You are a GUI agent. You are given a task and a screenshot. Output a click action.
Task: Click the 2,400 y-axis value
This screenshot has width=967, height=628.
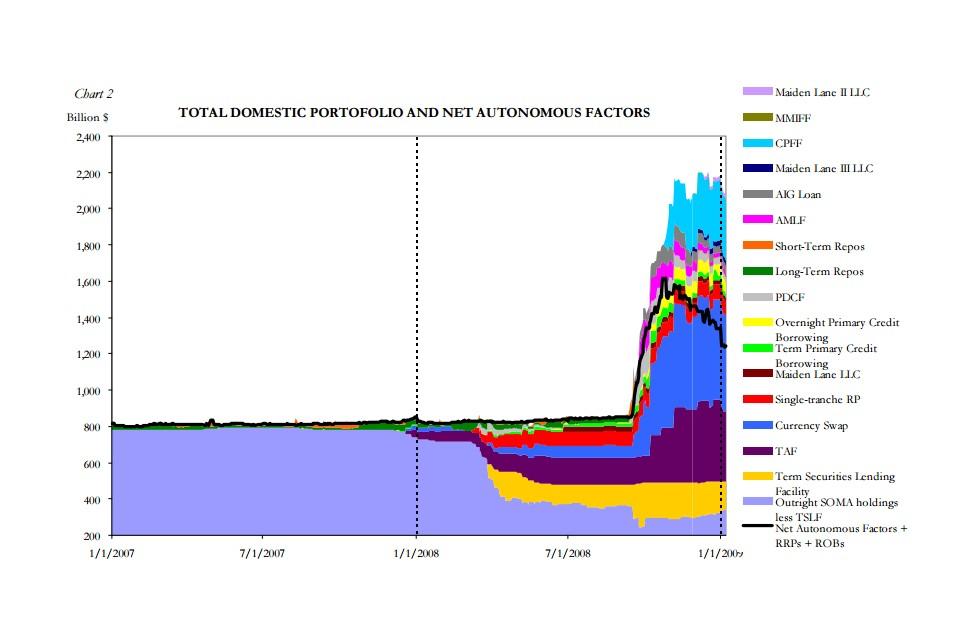[x=88, y=137]
